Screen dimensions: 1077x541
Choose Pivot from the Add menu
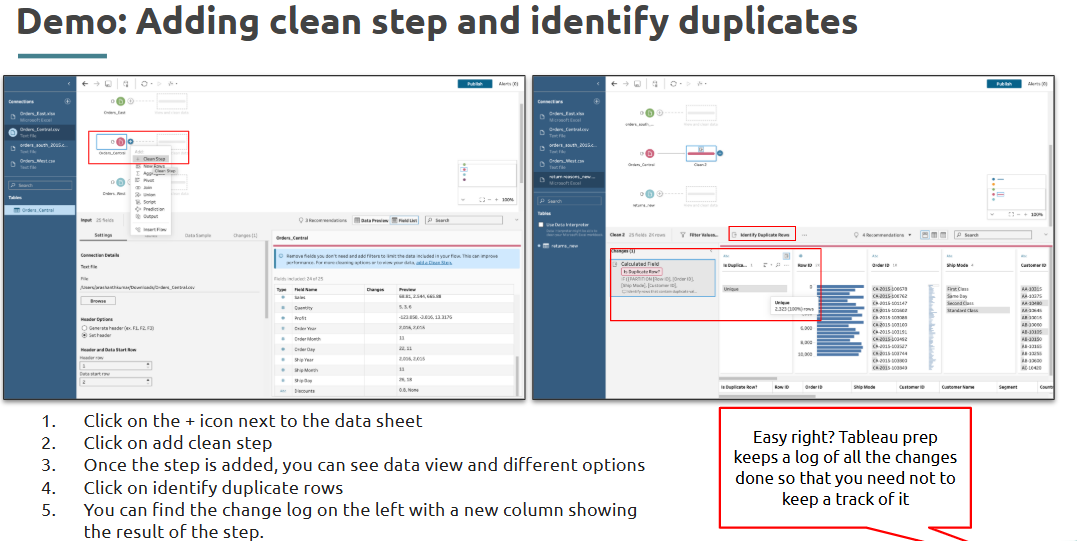[x=148, y=180]
